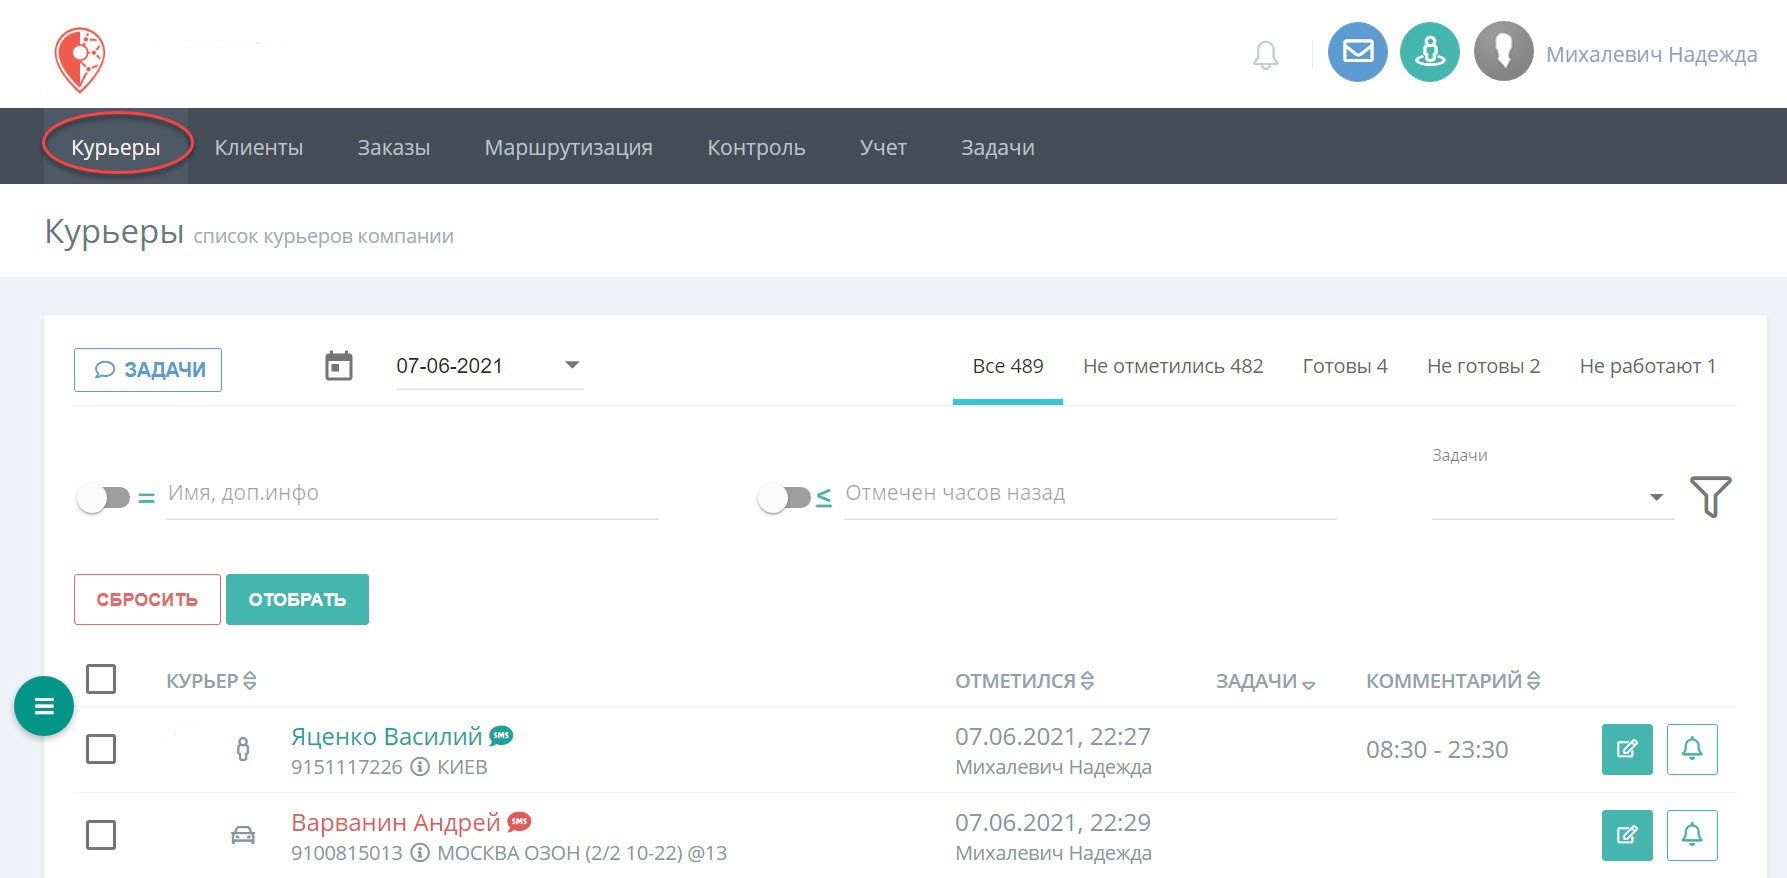The height and width of the screenshot is (878, 1787).
Task: Open the Учет menu
Action: 883,147
